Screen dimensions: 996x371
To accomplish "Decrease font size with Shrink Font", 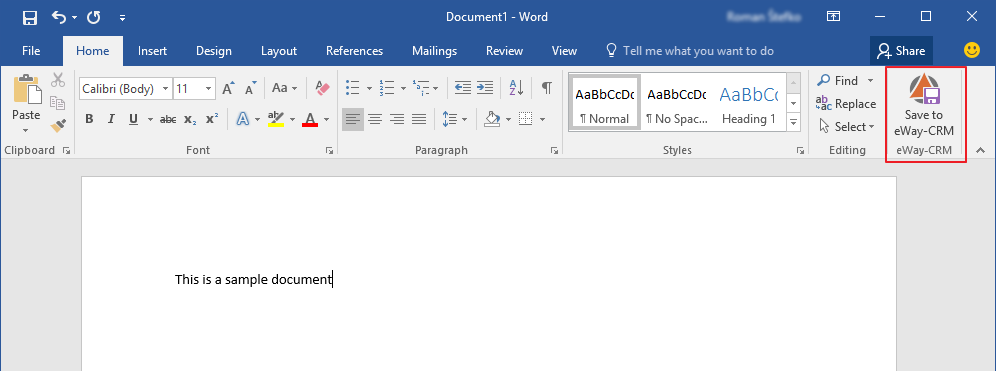I will pyautogui.click(x=251, y=88).
